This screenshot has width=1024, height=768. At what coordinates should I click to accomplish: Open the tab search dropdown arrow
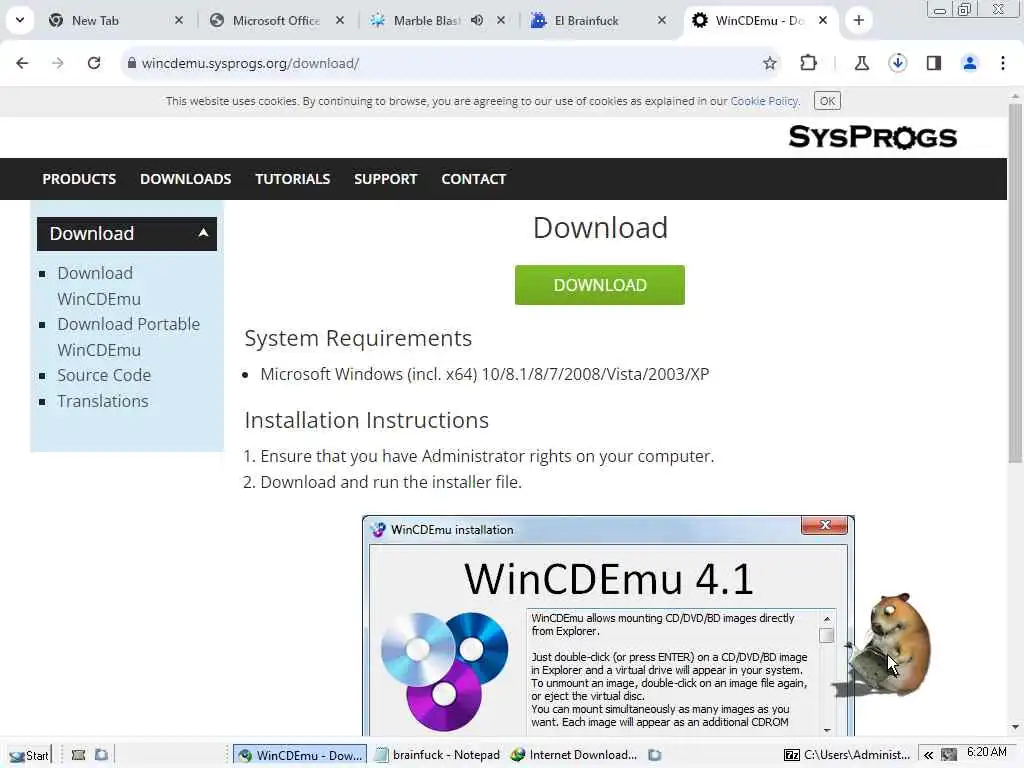click(20, 20)
